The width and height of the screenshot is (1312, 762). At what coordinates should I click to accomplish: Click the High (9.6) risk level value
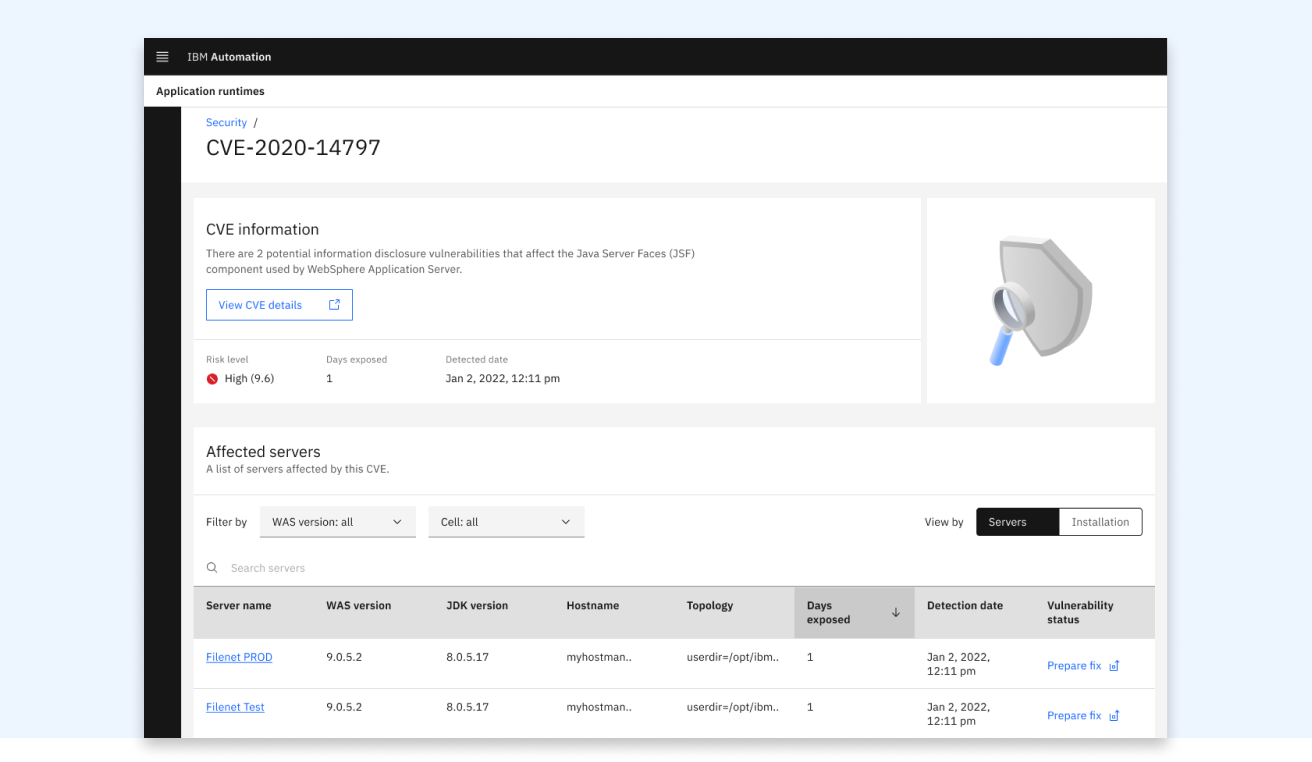[x=249, y=379]
